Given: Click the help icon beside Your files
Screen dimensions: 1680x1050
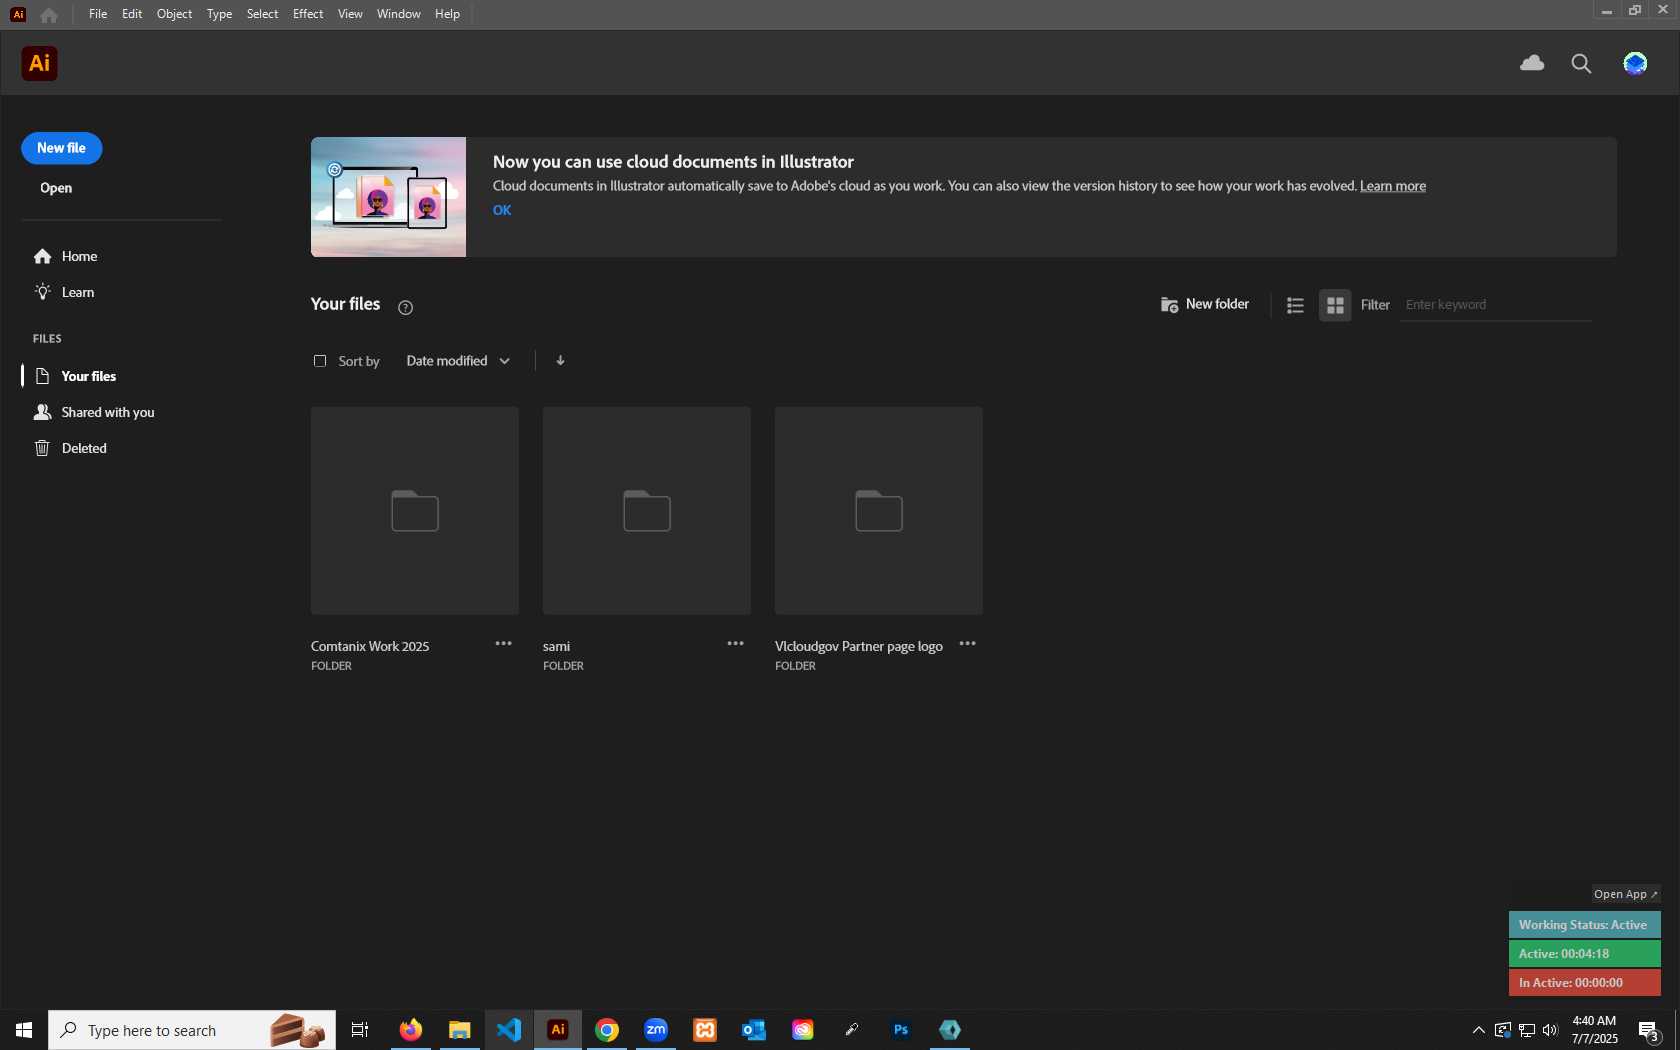Looking at the screenshot, I should [405, 307].
